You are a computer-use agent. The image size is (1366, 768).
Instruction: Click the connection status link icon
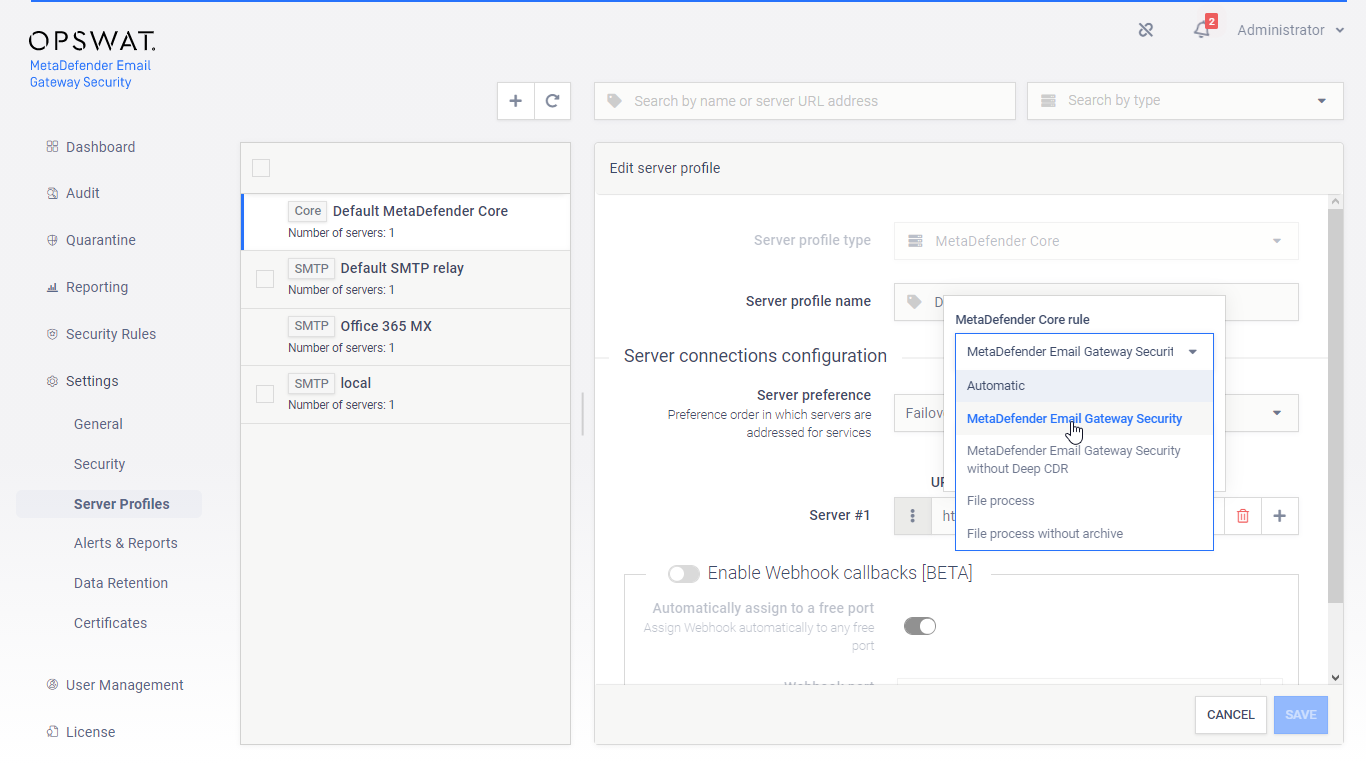(x=1146, y=30)
